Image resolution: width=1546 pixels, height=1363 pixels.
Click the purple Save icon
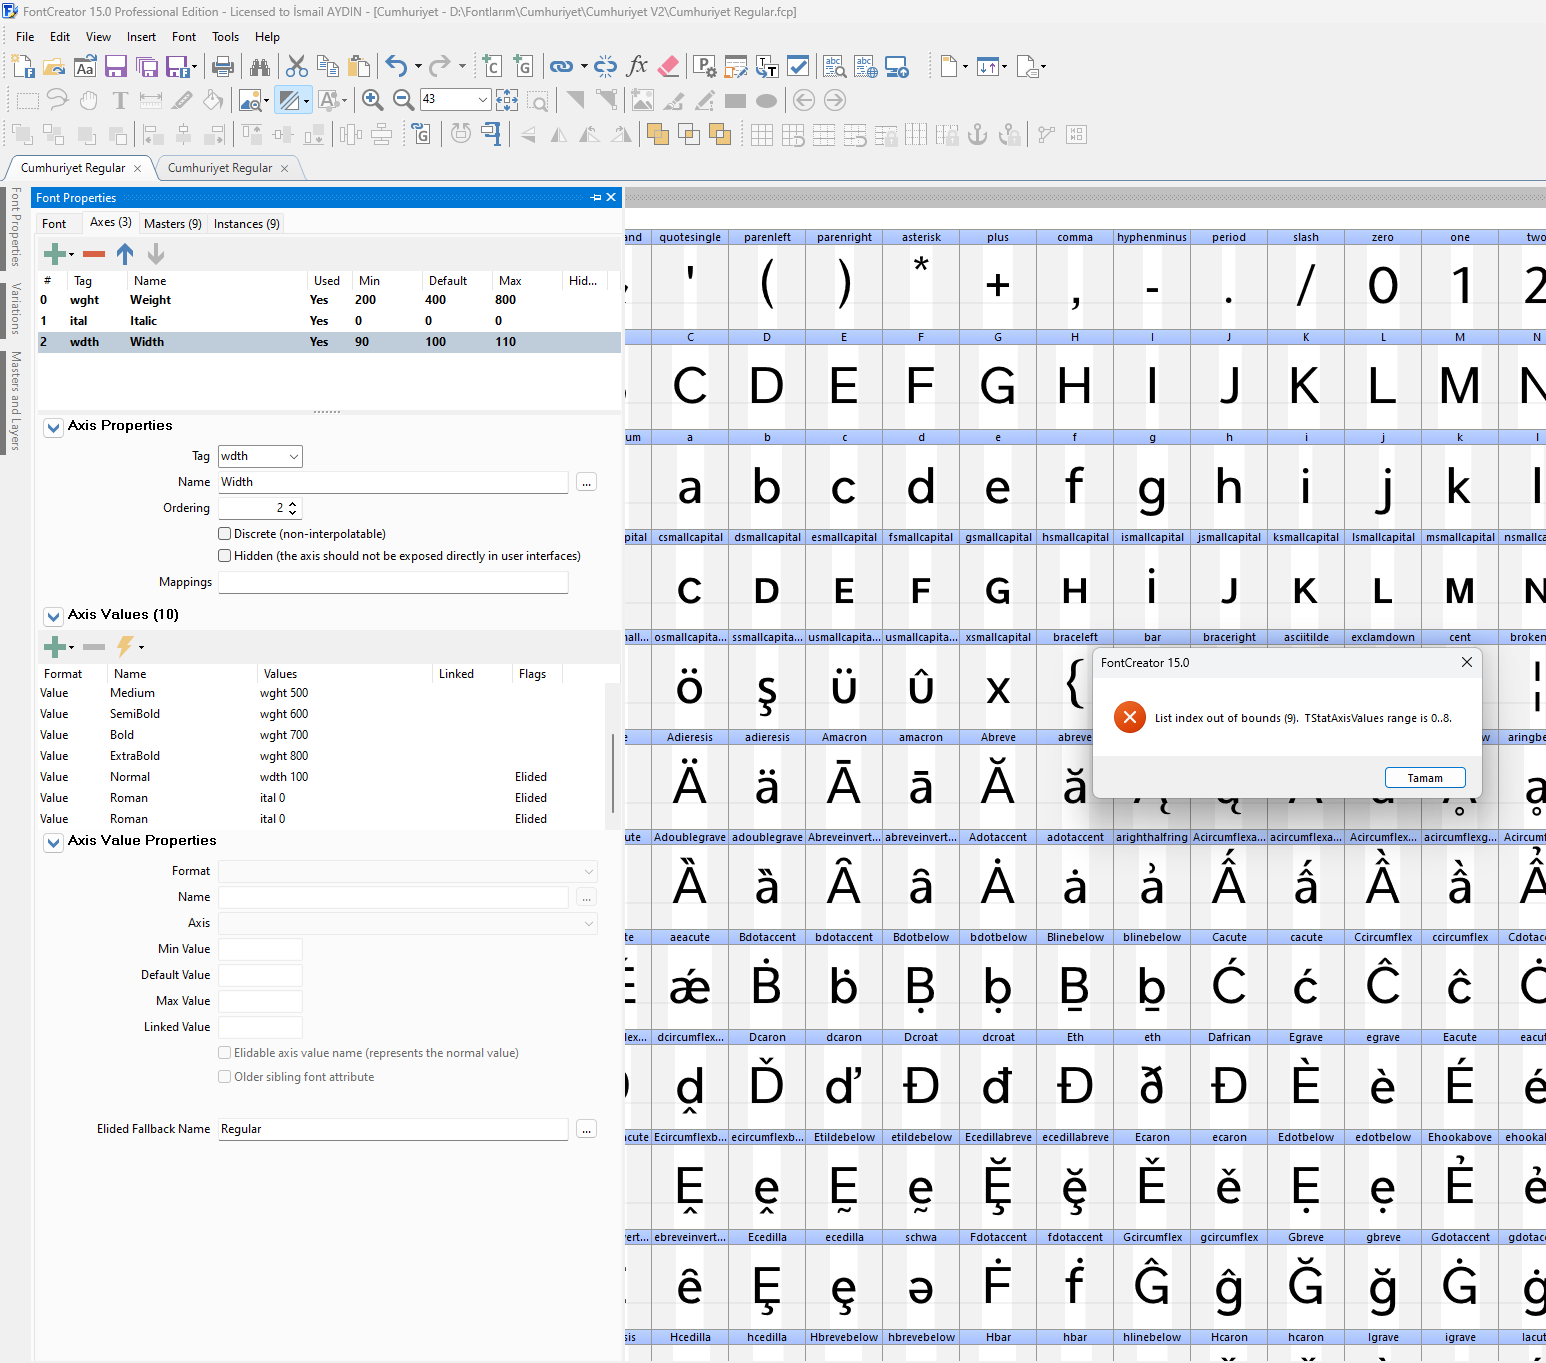coord(116,67)
